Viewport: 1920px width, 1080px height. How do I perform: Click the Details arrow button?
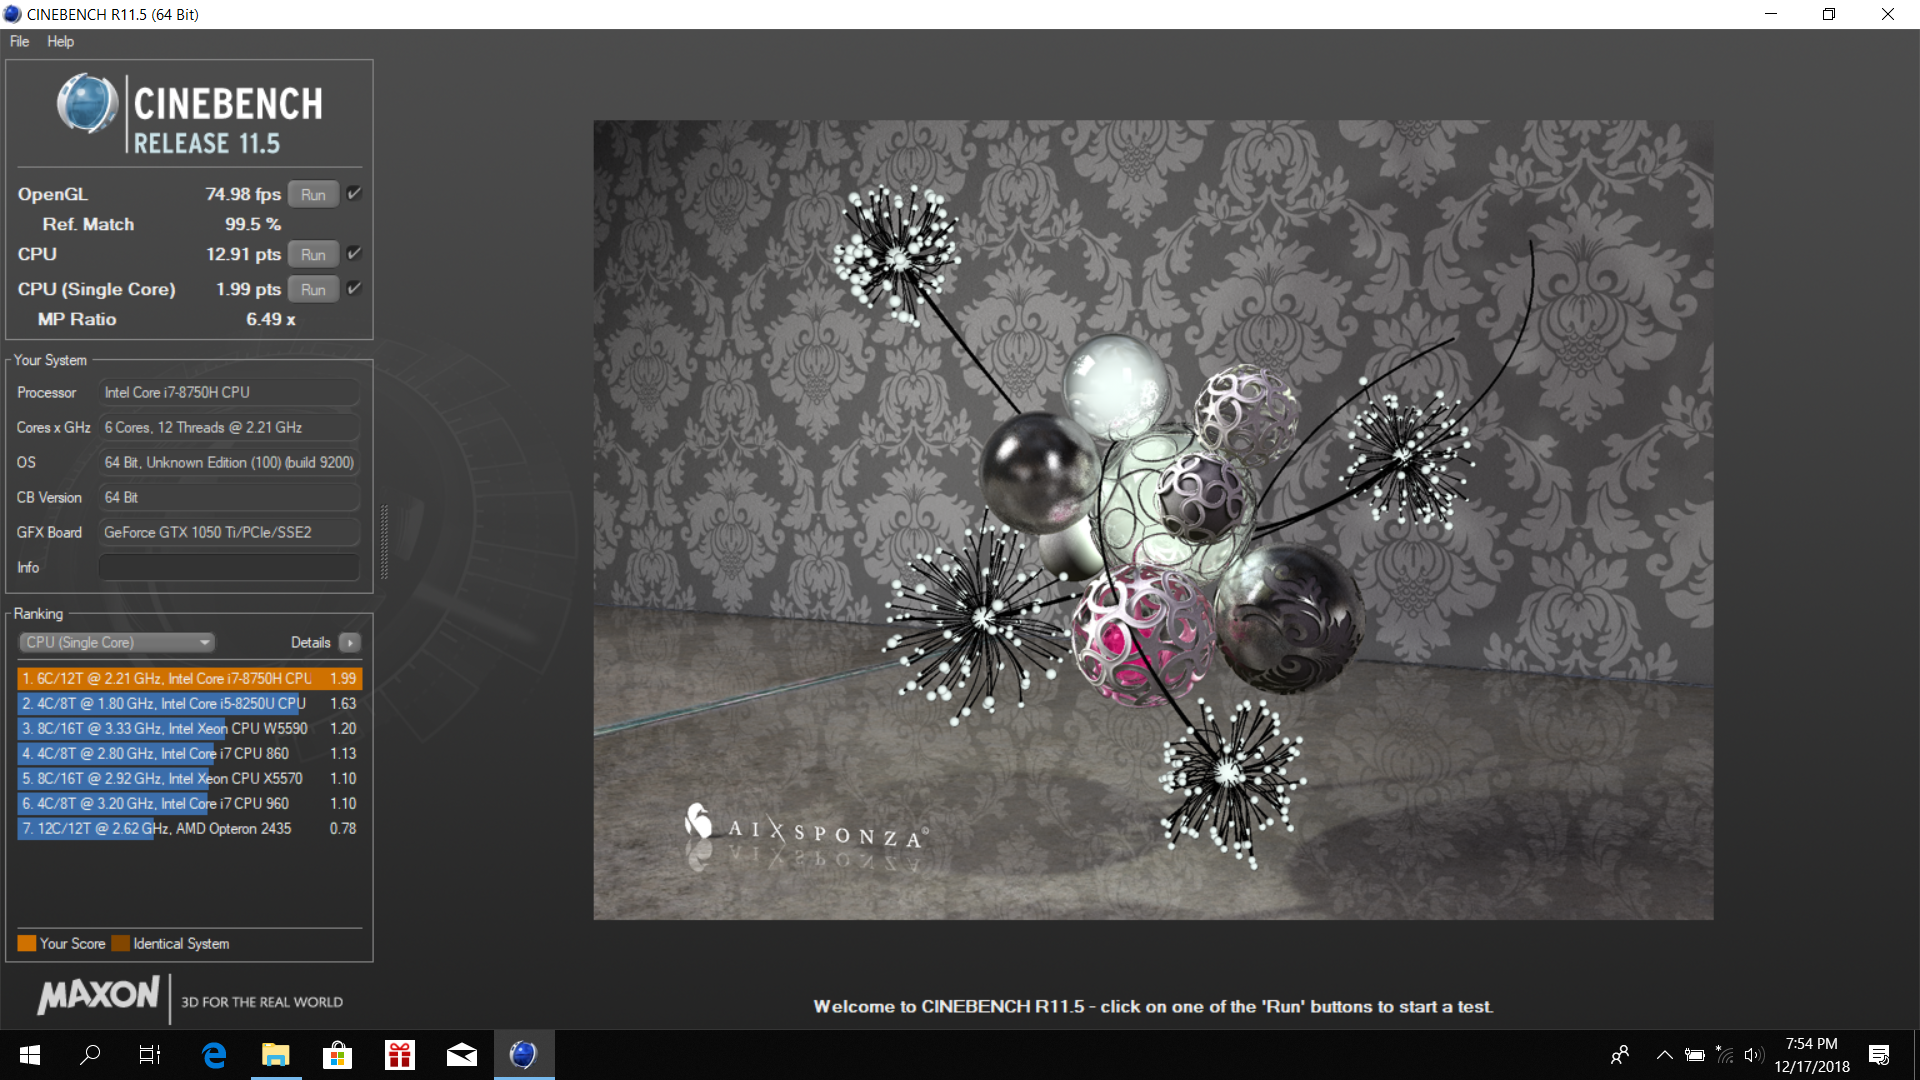click(x=350, y=642)
